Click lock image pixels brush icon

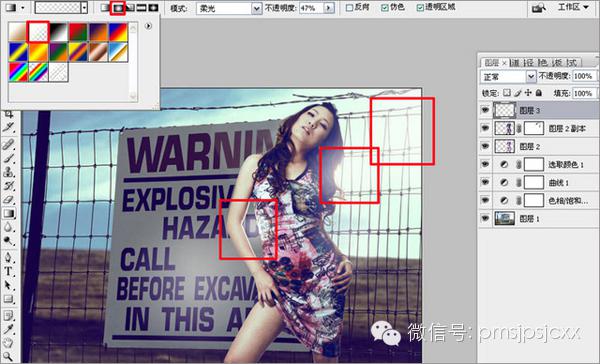518,93
